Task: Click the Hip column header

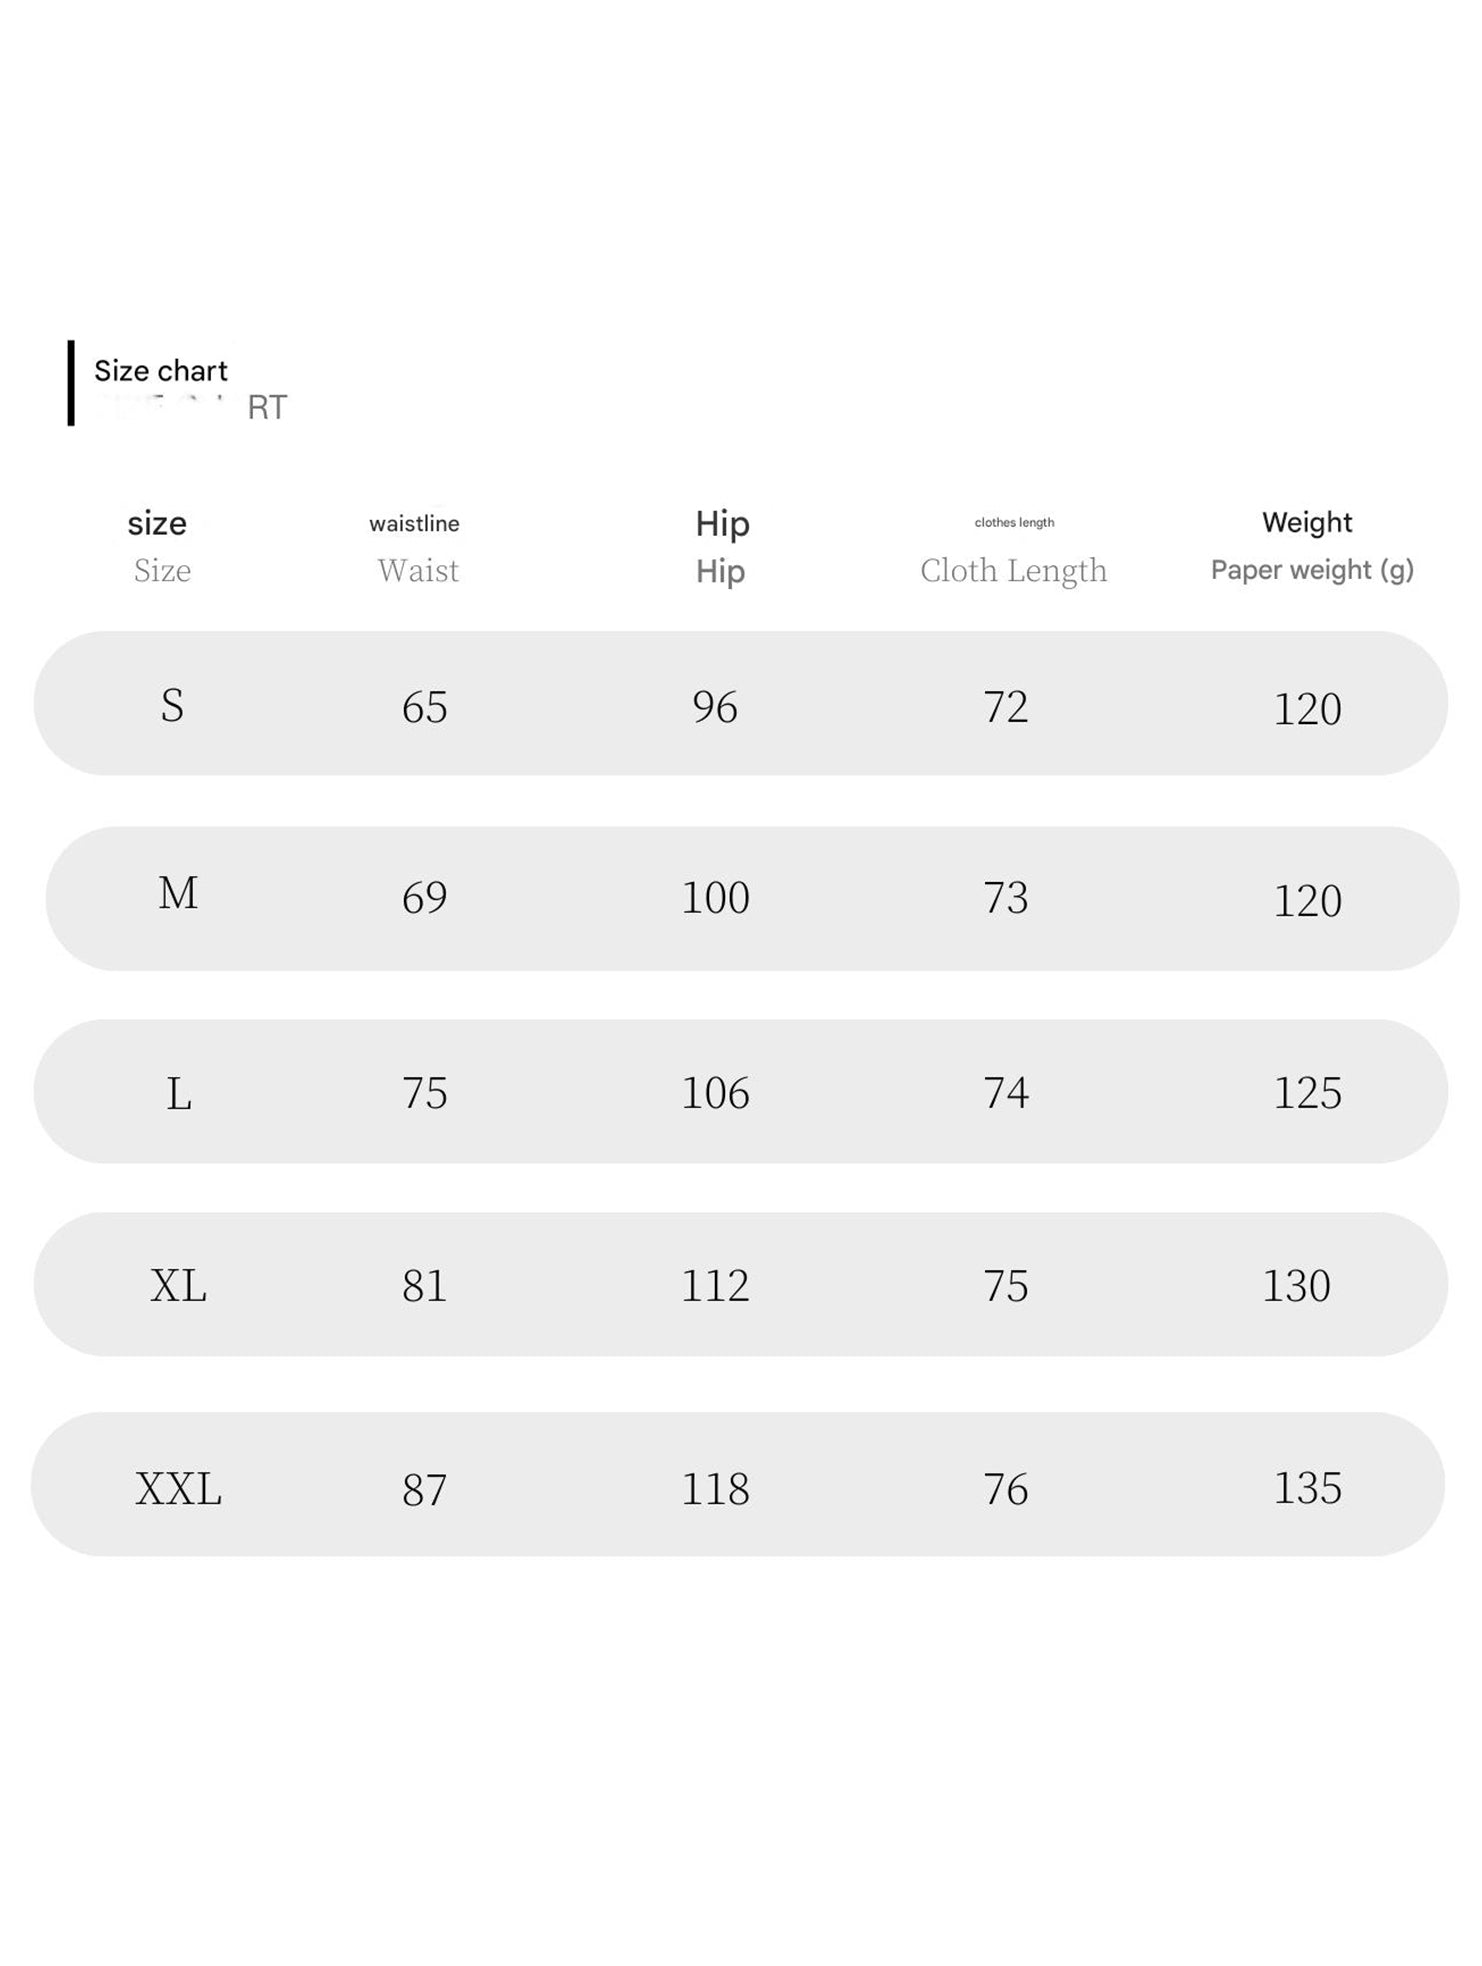Action: point(722,524)
